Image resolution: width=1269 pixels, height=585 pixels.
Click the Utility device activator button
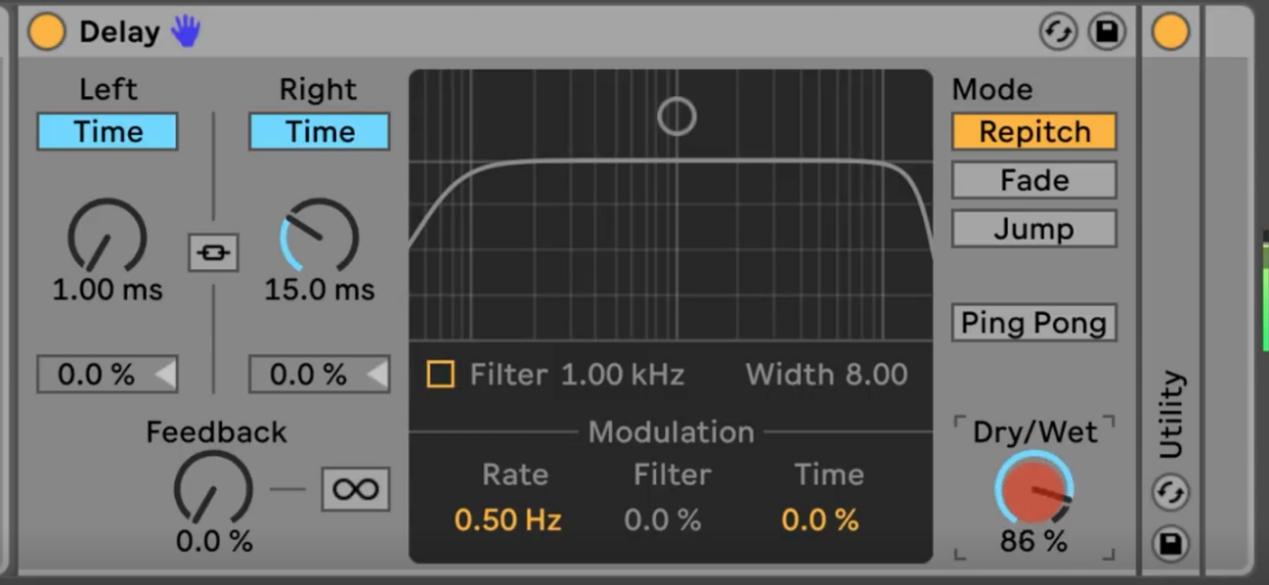point(1170,32)
